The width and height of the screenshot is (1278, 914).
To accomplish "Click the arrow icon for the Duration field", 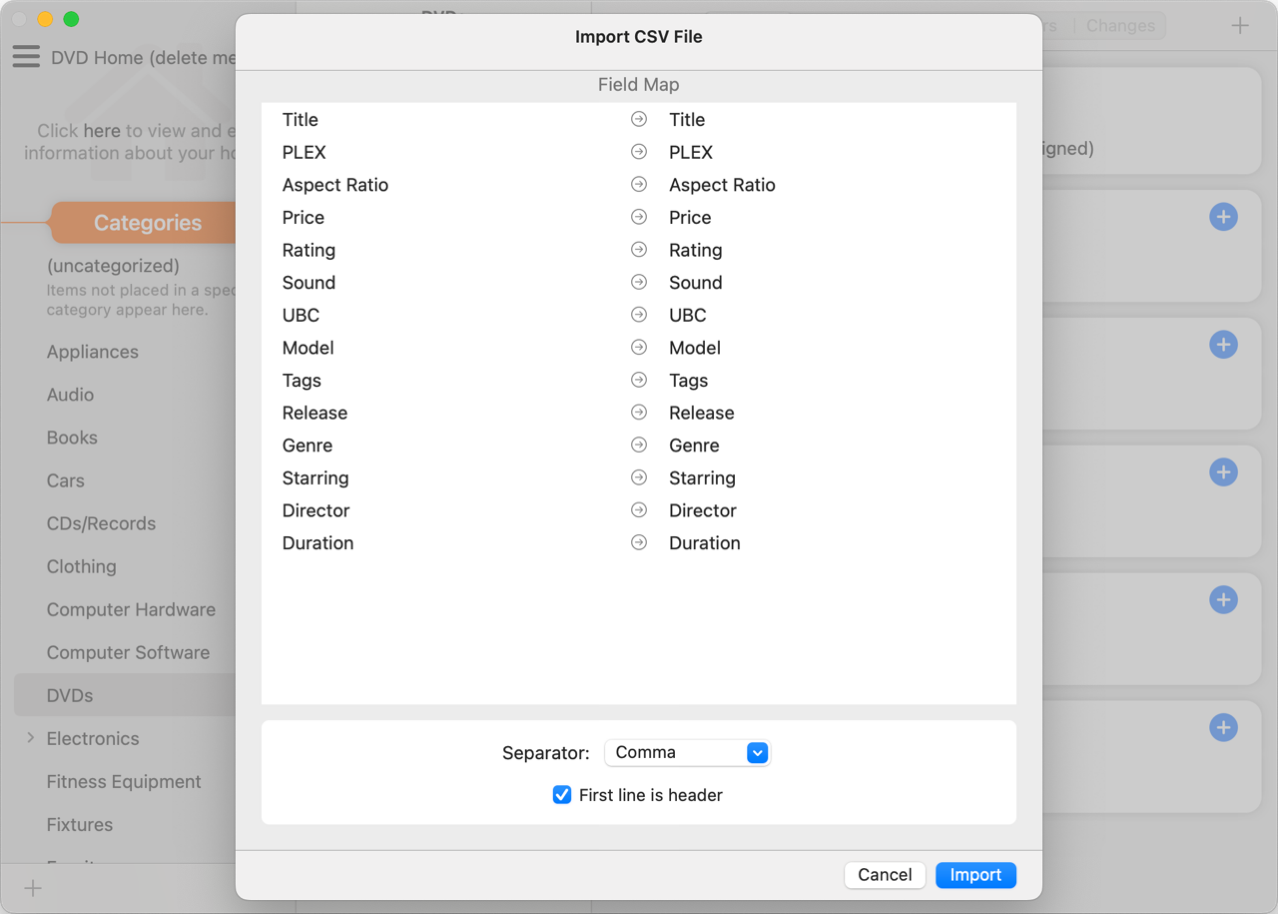I will (x=639, y=543).
